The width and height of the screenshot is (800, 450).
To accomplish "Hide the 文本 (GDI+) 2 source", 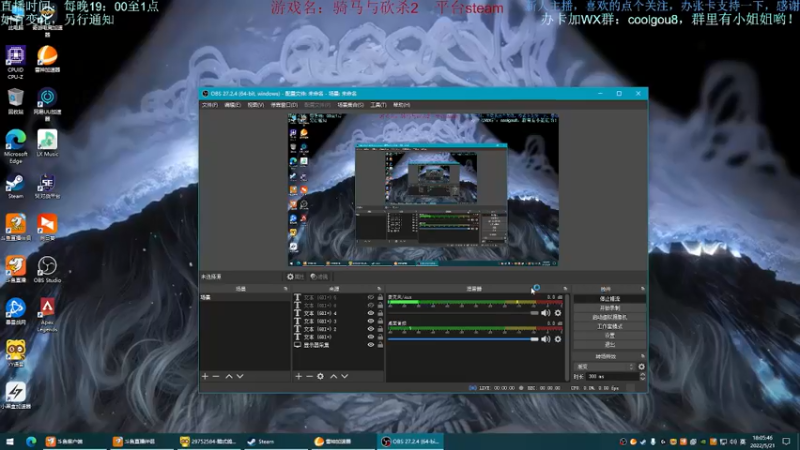I will (x=370, y=329).
